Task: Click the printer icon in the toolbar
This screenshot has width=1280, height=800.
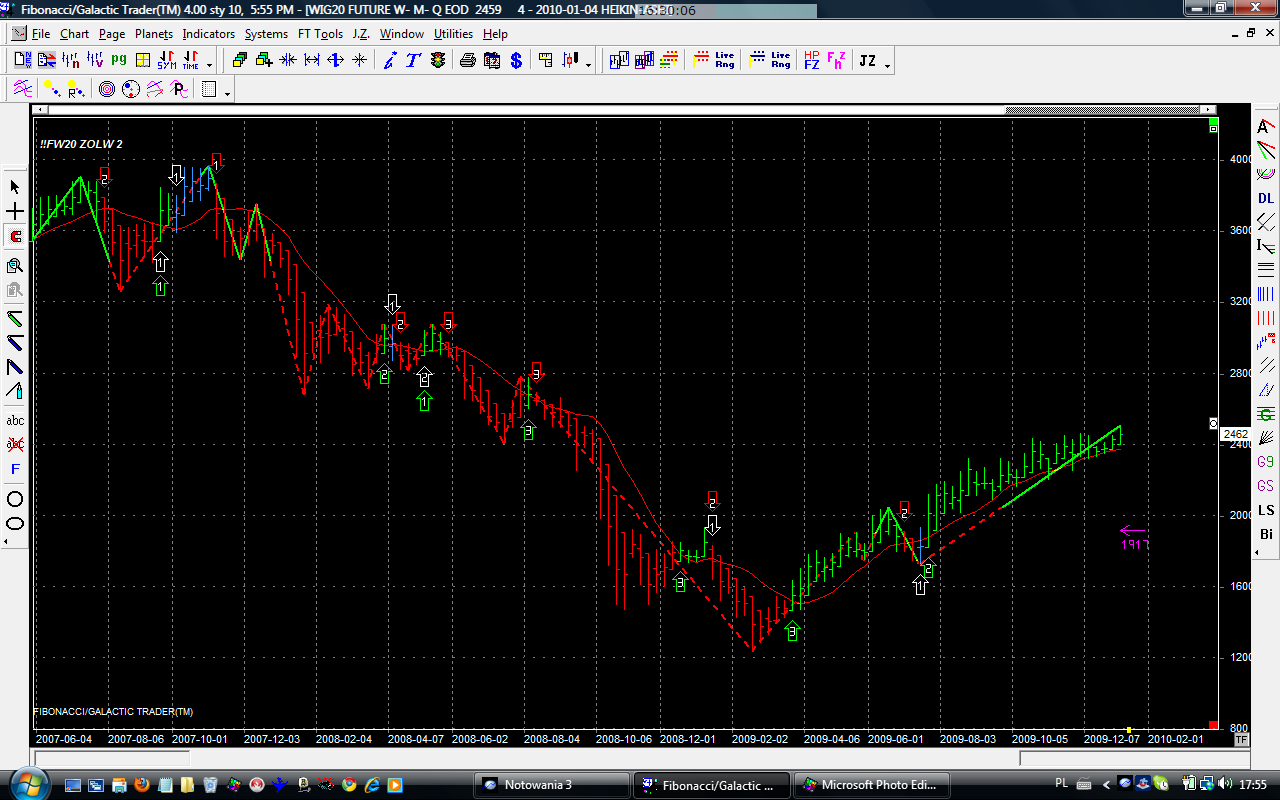Action: (467, 61)
